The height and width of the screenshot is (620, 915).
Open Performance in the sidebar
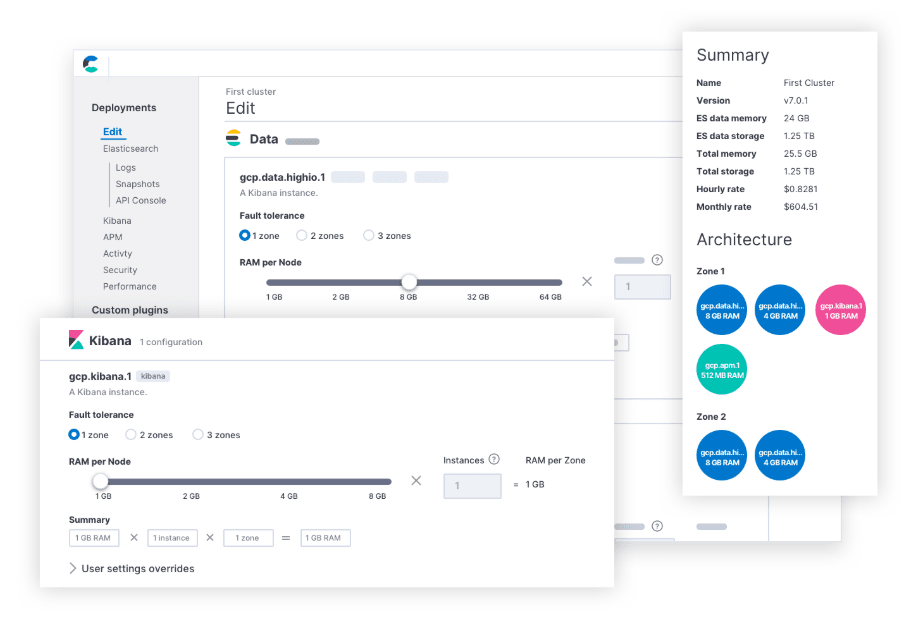pos(130,286)
